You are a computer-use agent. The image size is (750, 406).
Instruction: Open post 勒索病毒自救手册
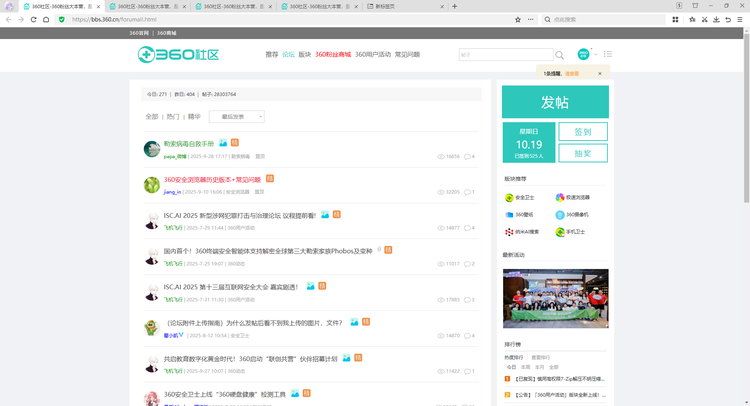tap(189, 143)
